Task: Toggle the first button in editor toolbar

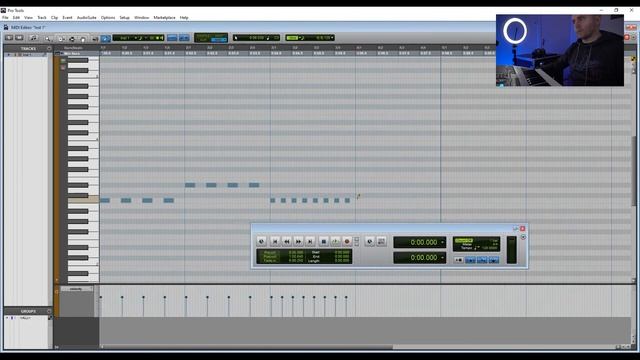Action: click(9, 38)
